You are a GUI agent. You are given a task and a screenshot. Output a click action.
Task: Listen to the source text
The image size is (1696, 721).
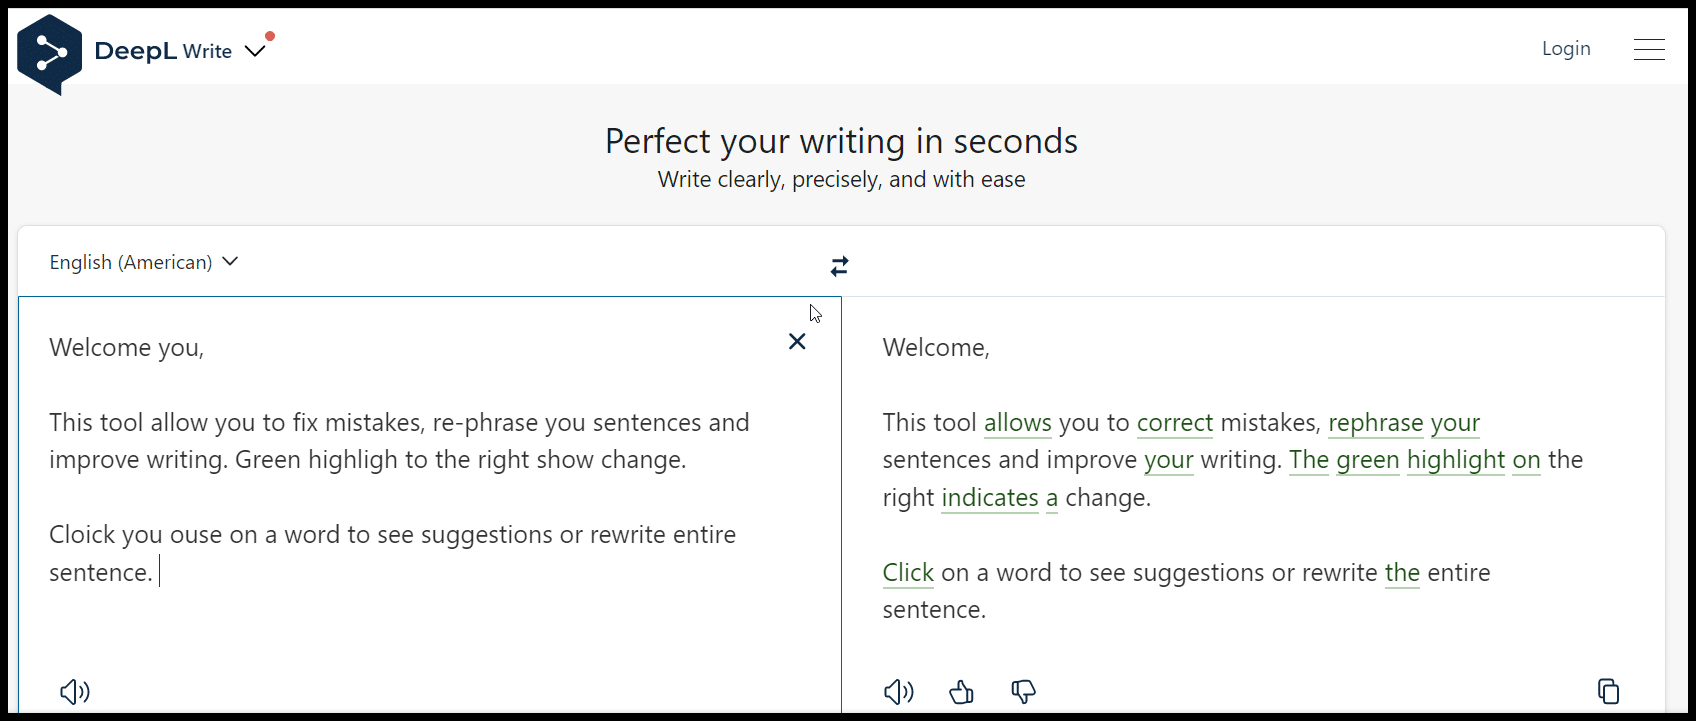pyautogui.click(x=75, y=692)
